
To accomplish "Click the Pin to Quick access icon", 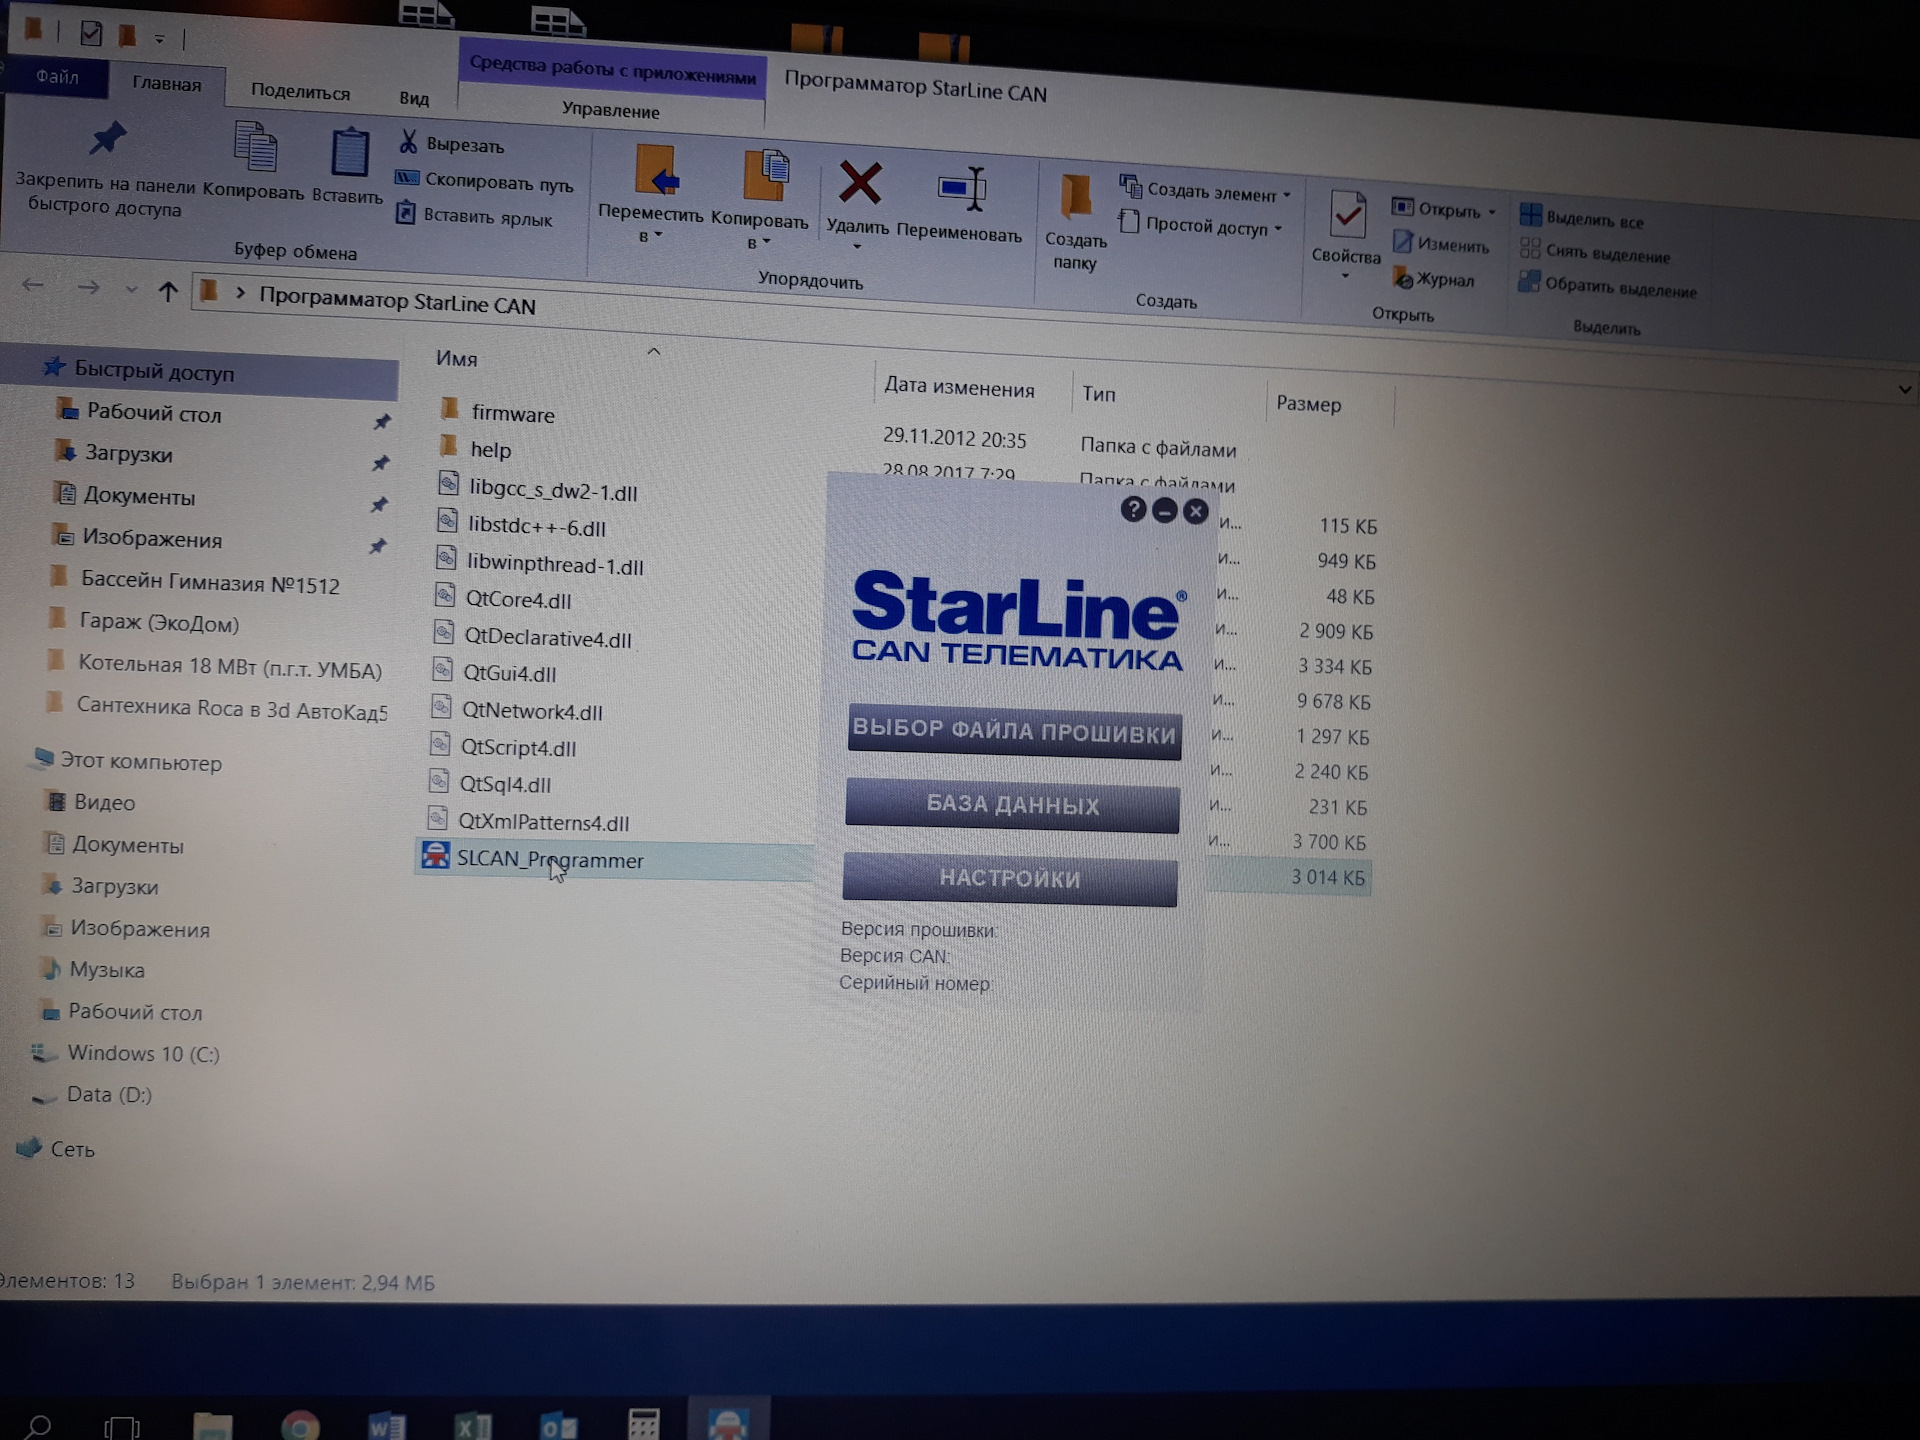I will pos(108,138).
